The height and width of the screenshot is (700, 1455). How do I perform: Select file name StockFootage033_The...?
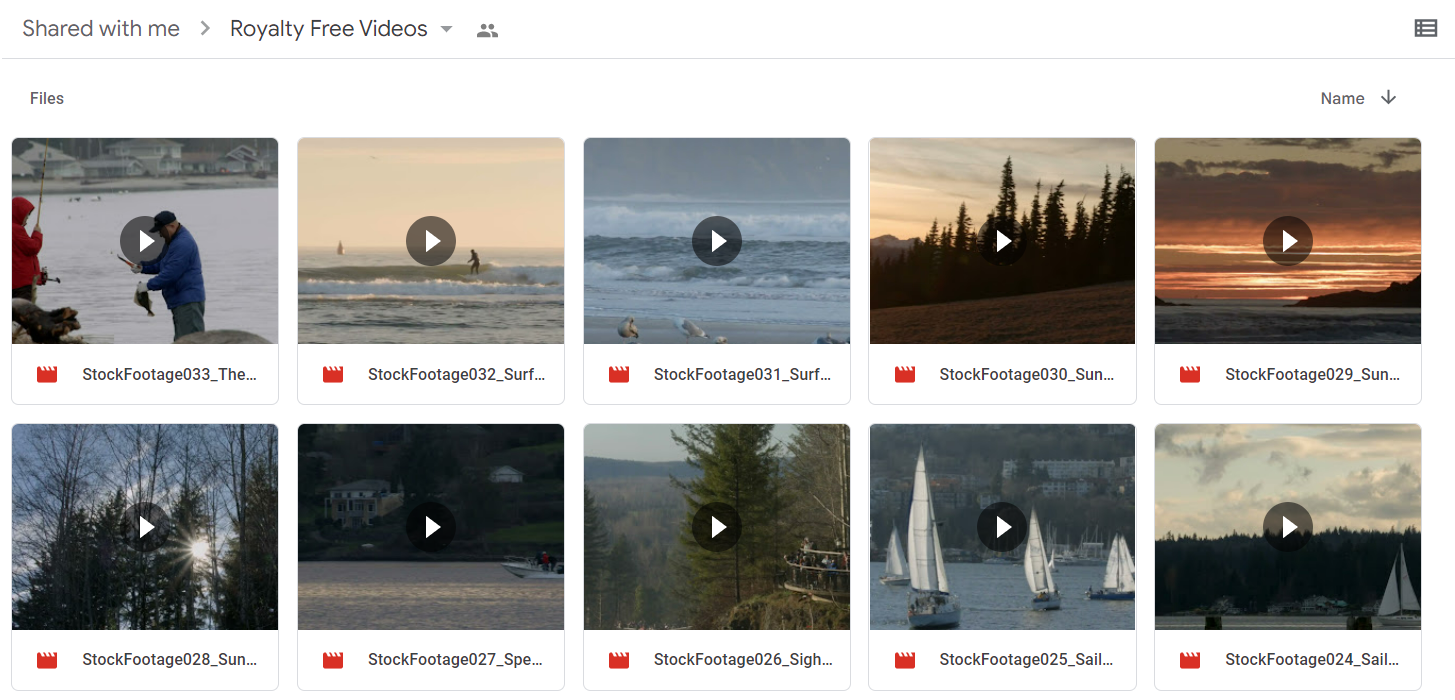coord(169,374)
